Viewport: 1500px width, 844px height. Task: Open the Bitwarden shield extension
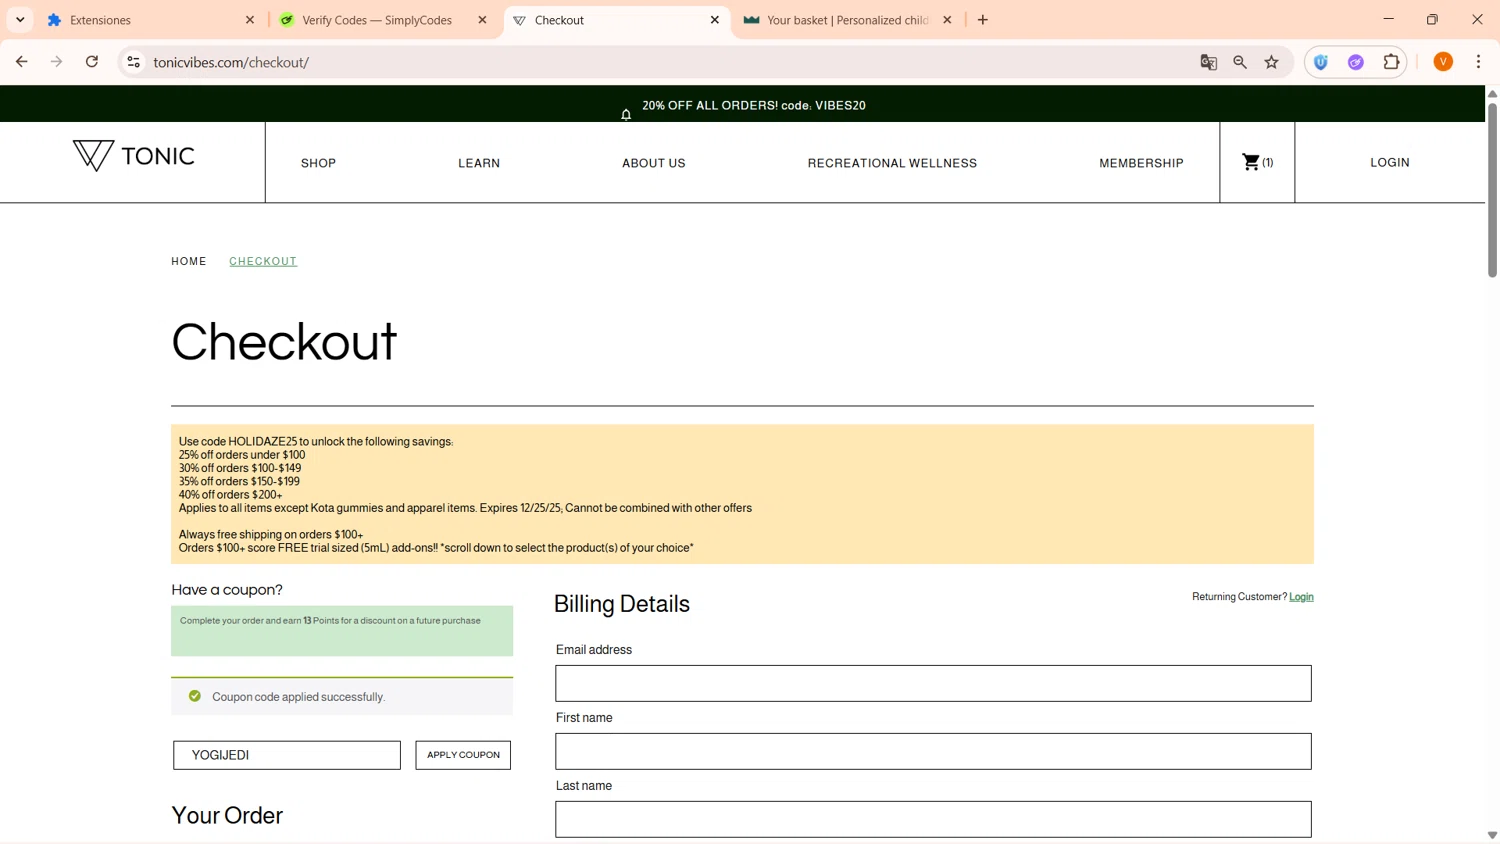[x=1321, y=62]
